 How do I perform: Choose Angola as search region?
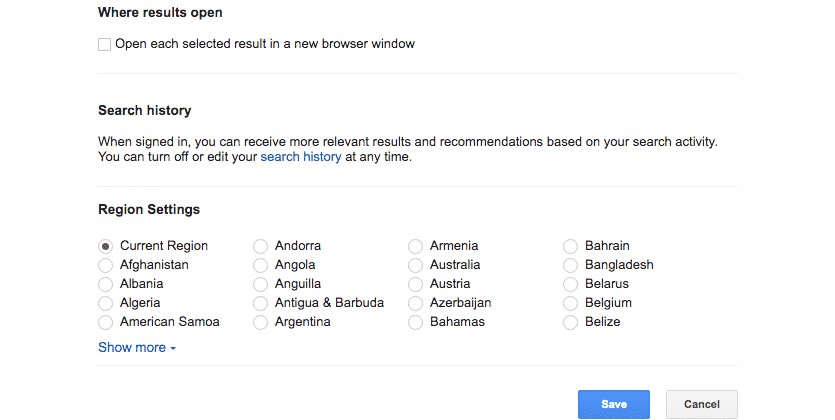pos(260,265)
